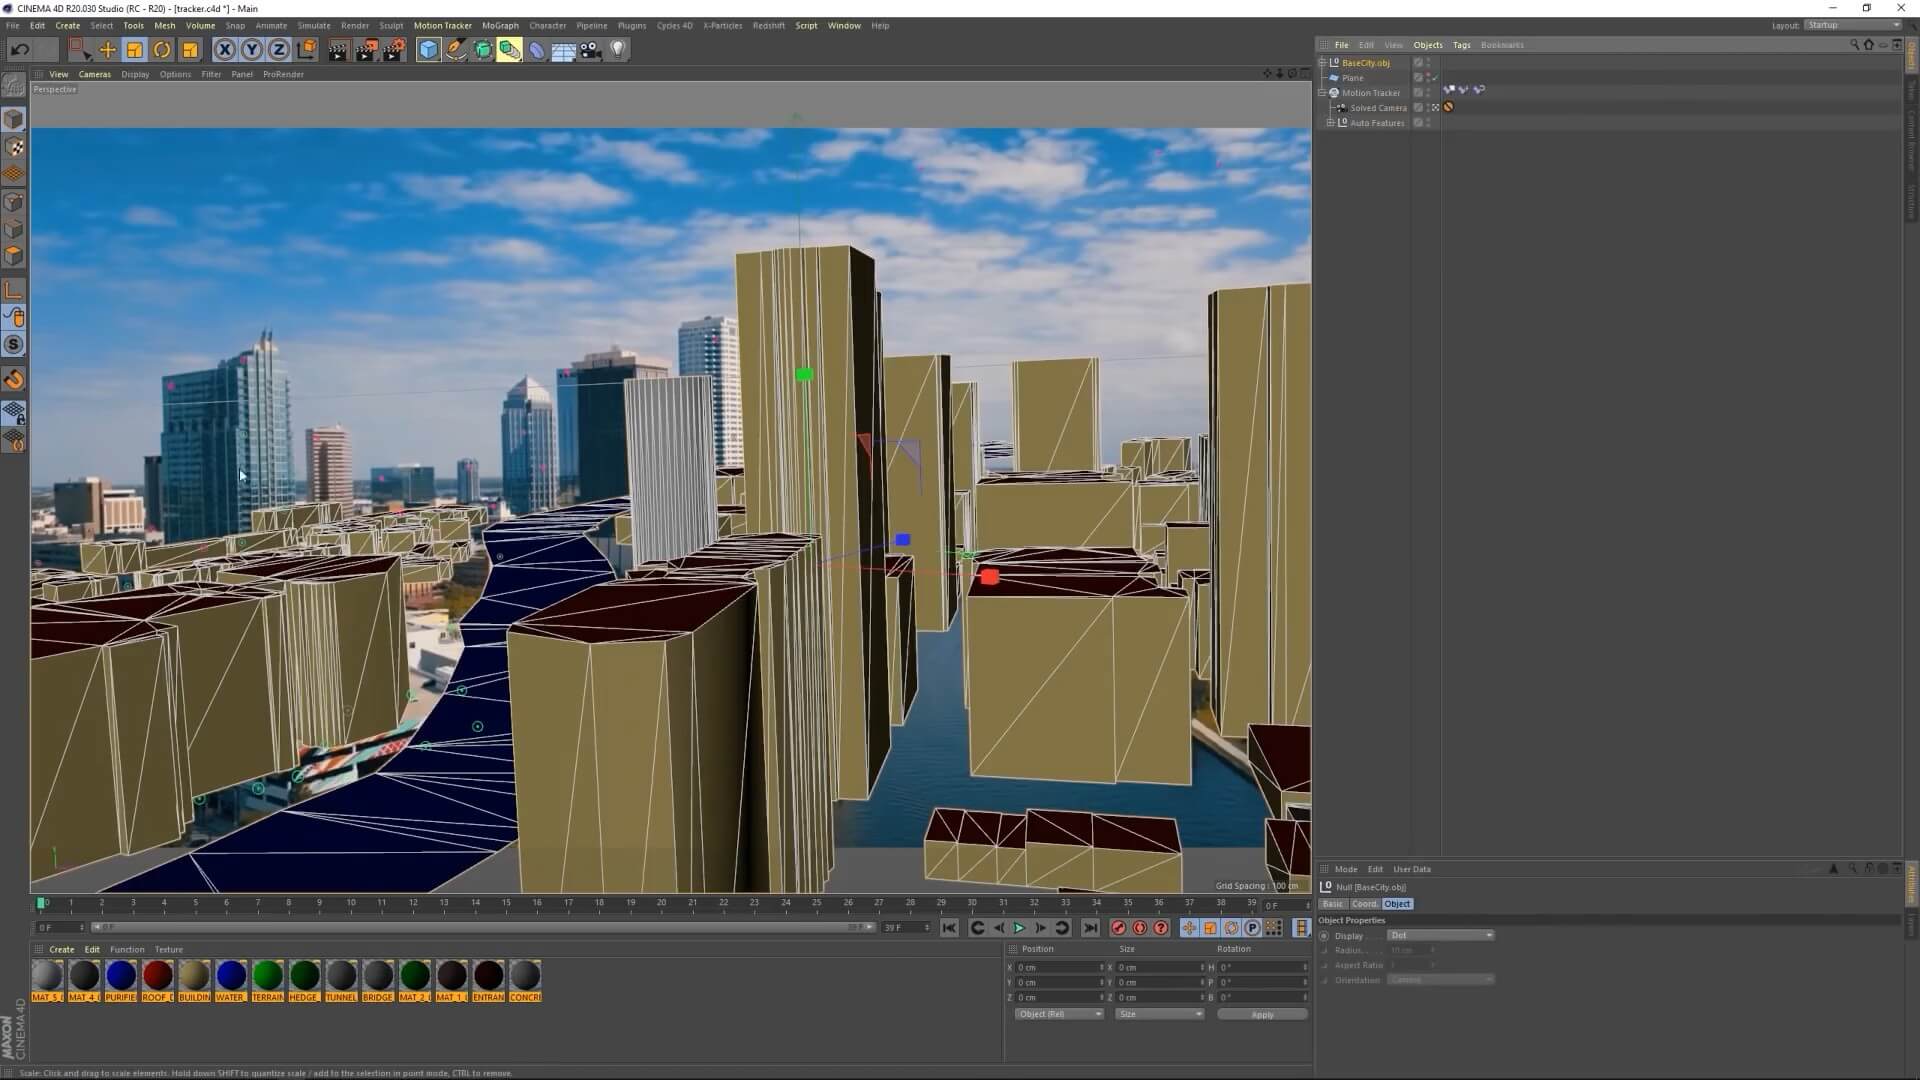Select the Spline Pen tool
This screenshot has width=1920, height=1080.
[456, 50]
